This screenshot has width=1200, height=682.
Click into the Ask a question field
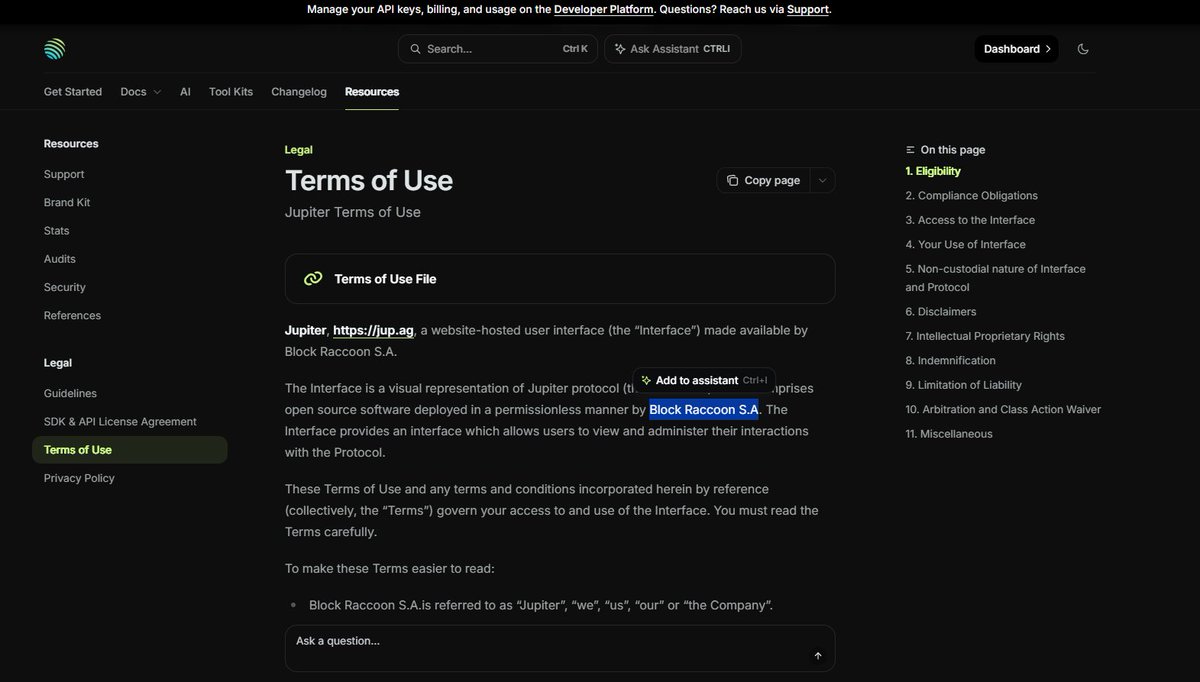560,648
